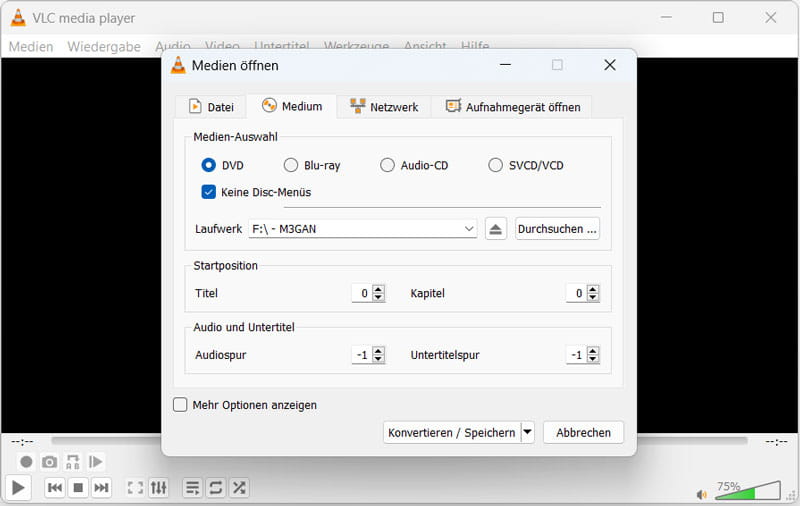Toggle A-B loop icon

(72, 462)
